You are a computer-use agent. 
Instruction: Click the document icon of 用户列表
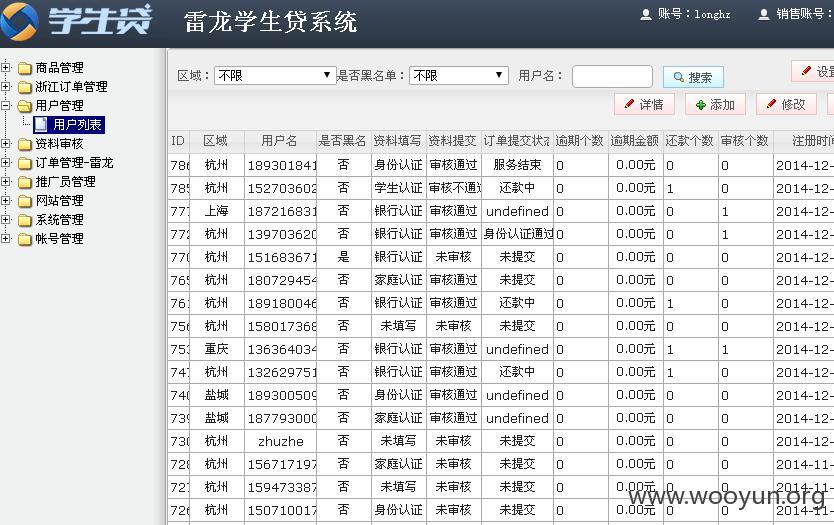click(40, 125)
